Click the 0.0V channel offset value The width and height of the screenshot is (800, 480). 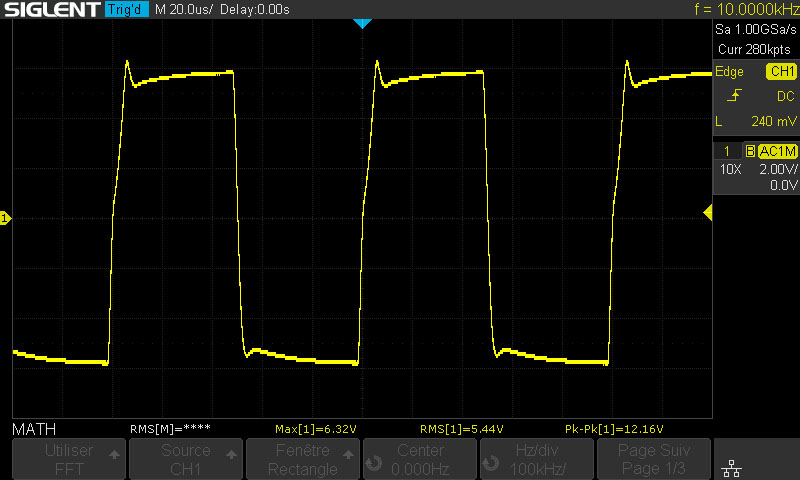click(x=784, y=185)
